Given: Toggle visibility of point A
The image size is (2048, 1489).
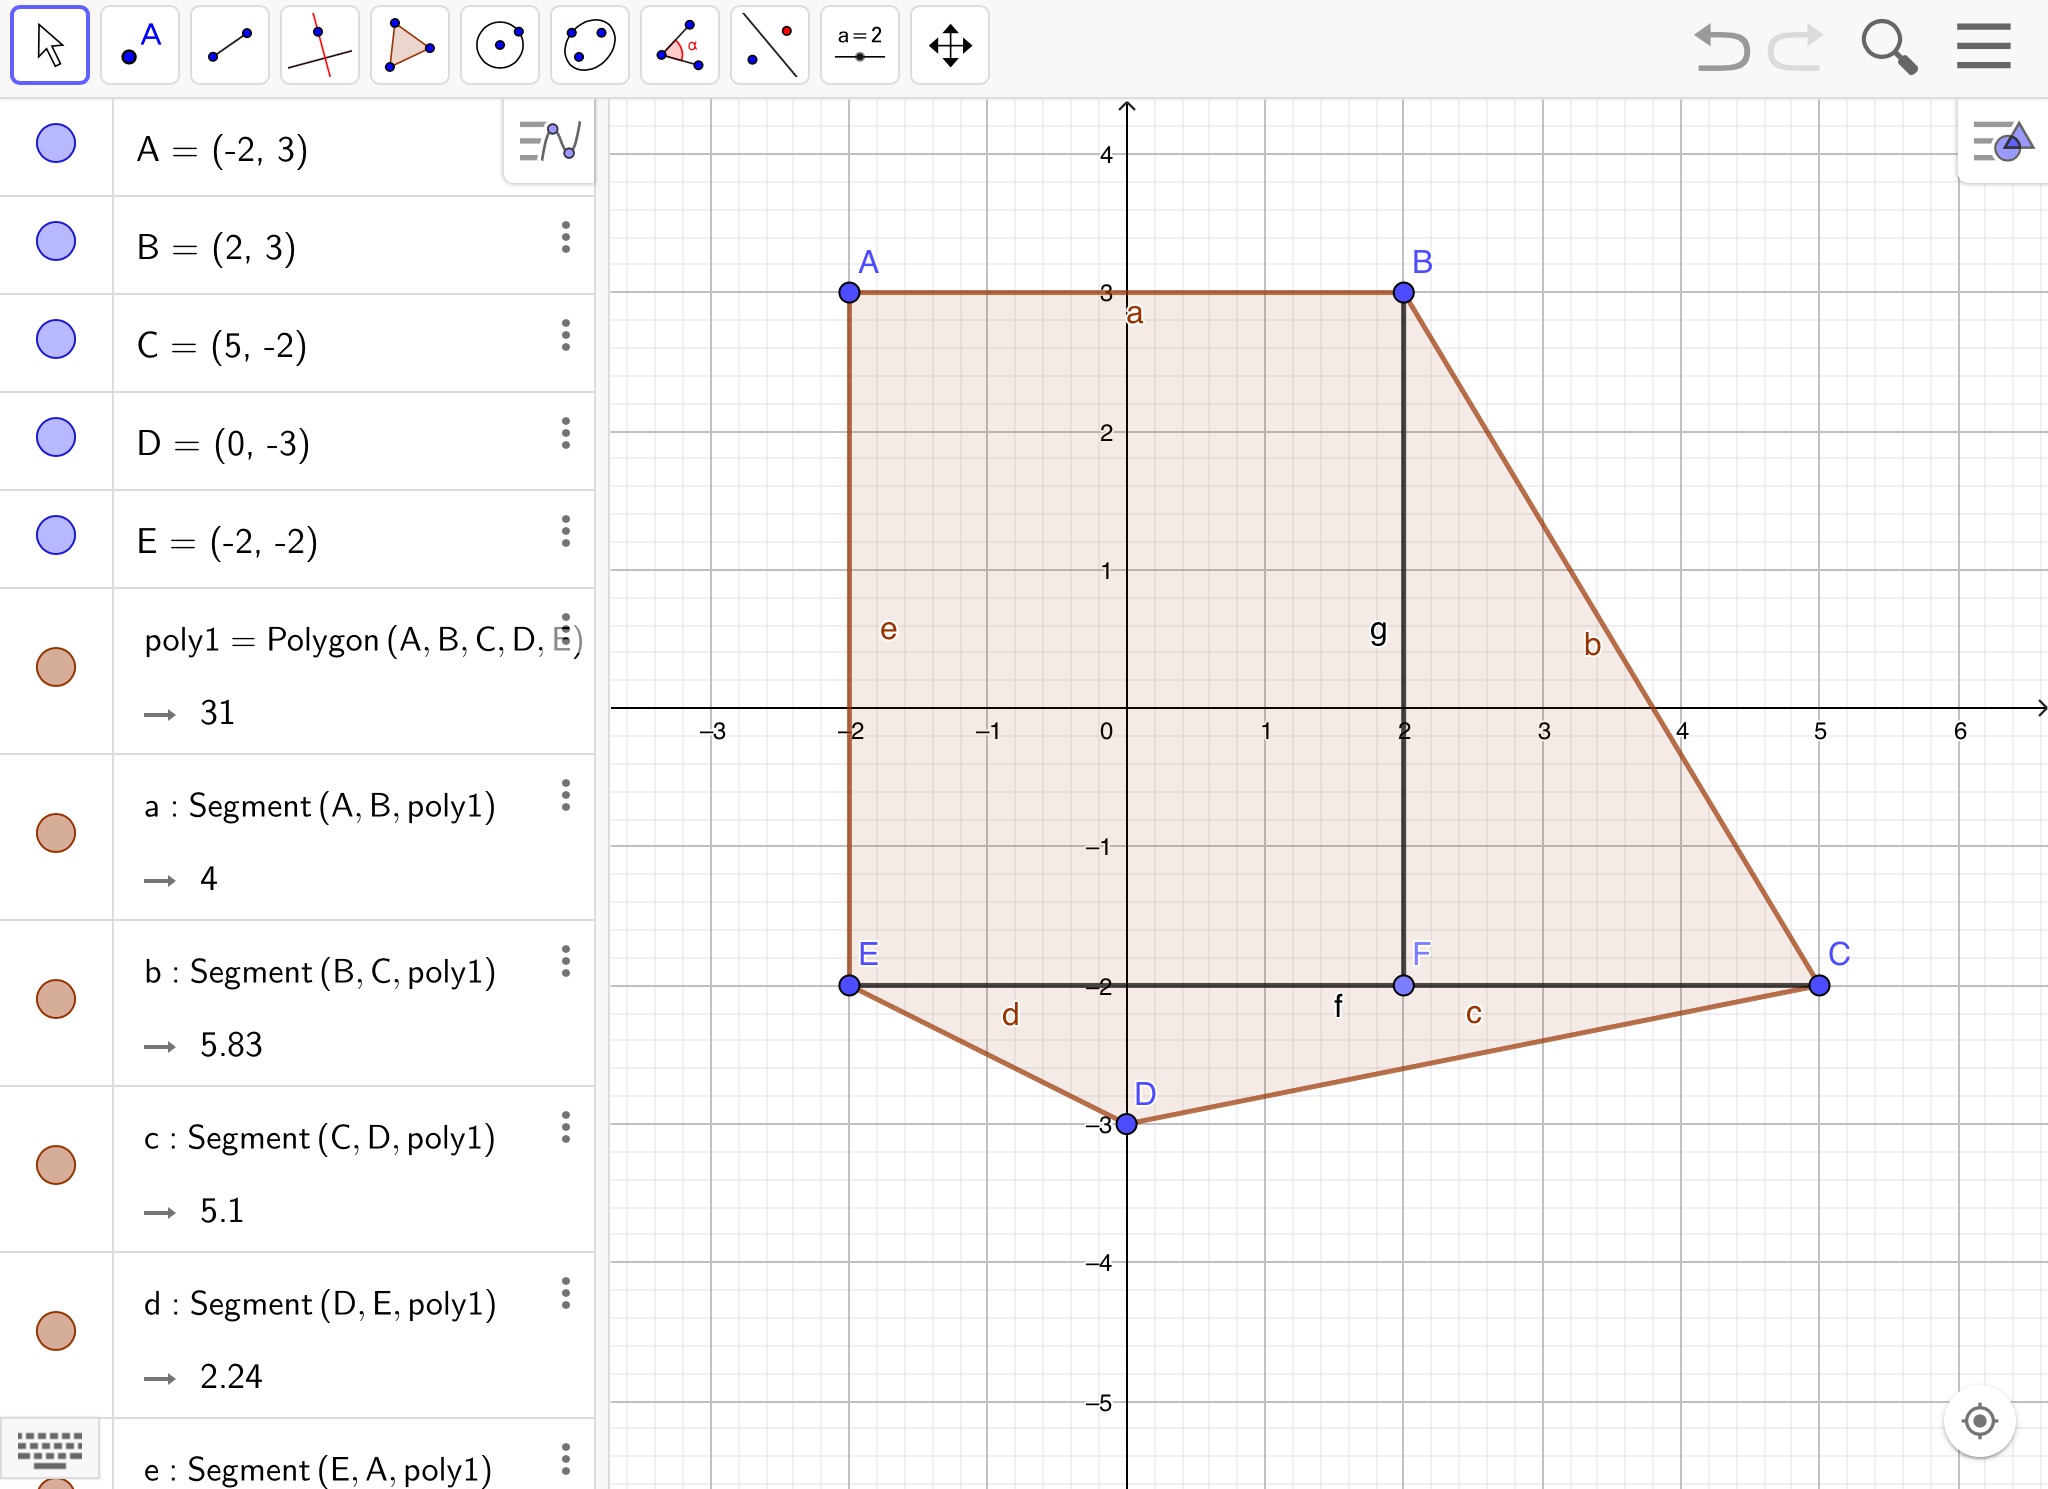Looking at the screenshot, I should 56,143.
